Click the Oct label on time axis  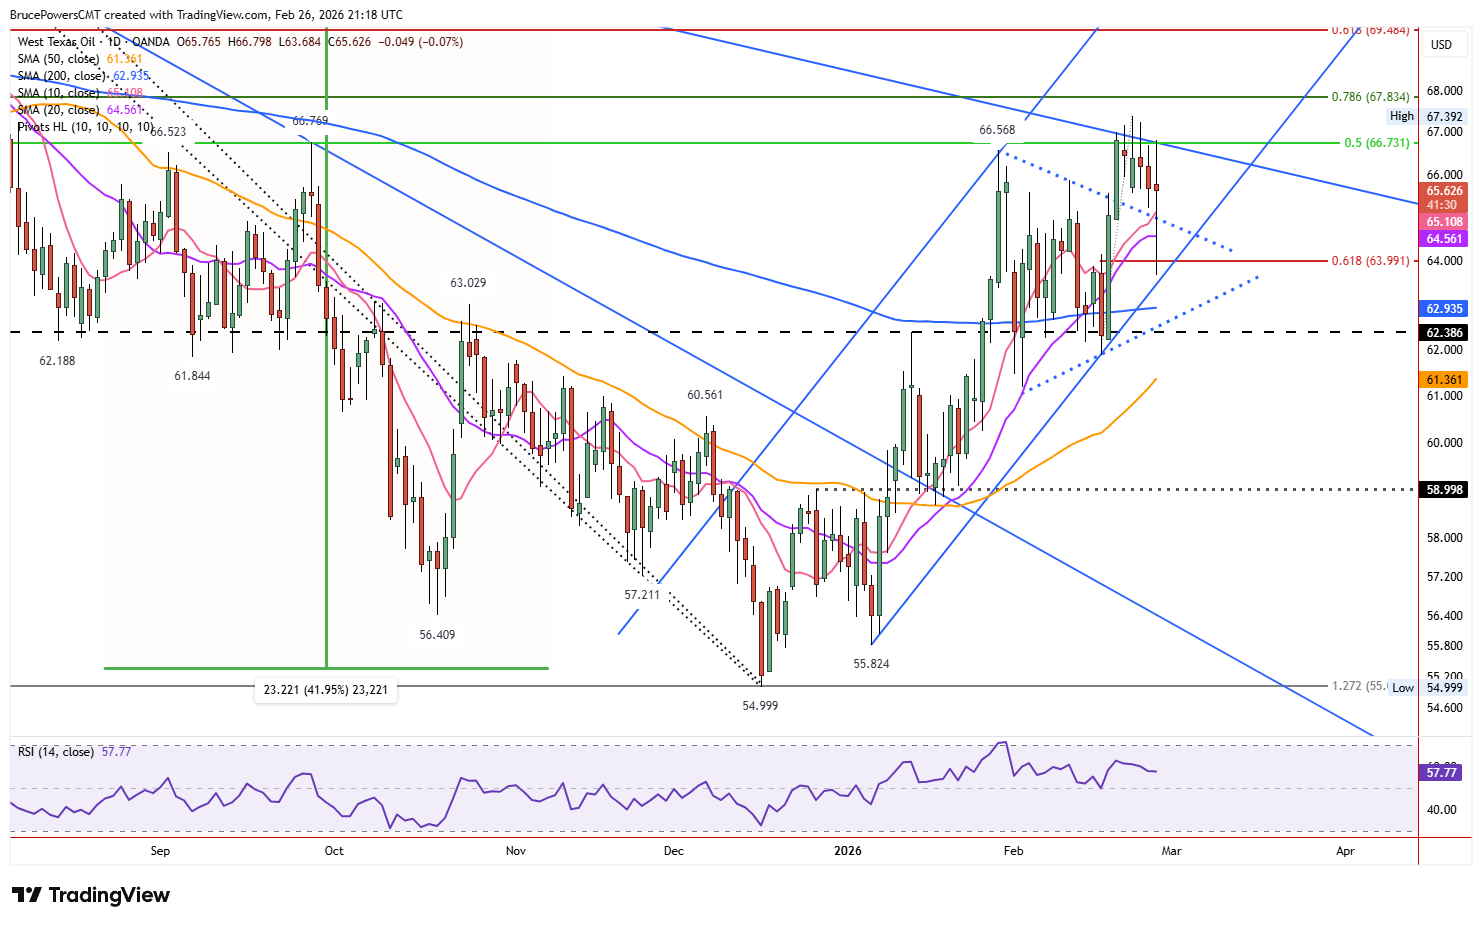pyautogui.click(x=334, y=851)
